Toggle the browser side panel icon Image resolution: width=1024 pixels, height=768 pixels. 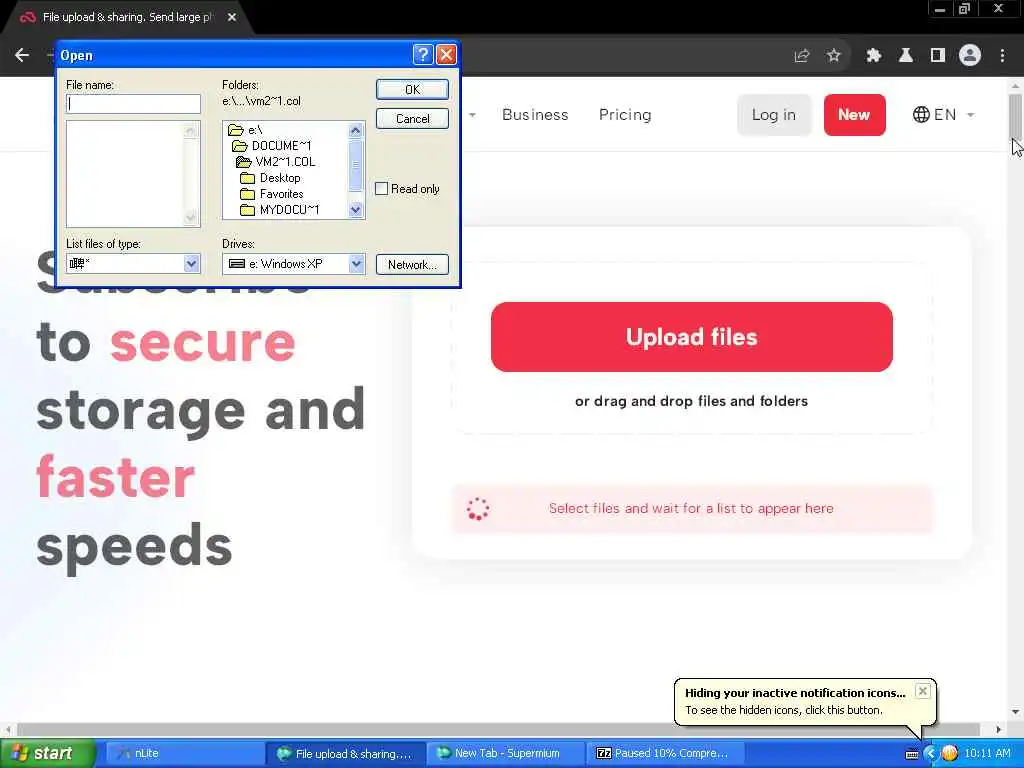pyautogui.click(x=938, y=56)
